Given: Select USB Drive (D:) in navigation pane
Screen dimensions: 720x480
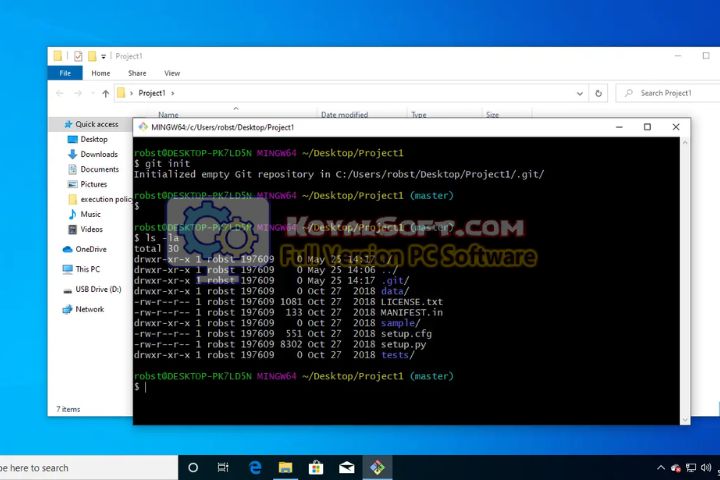Looking at the screenshot, I should [x=98, y=289].
